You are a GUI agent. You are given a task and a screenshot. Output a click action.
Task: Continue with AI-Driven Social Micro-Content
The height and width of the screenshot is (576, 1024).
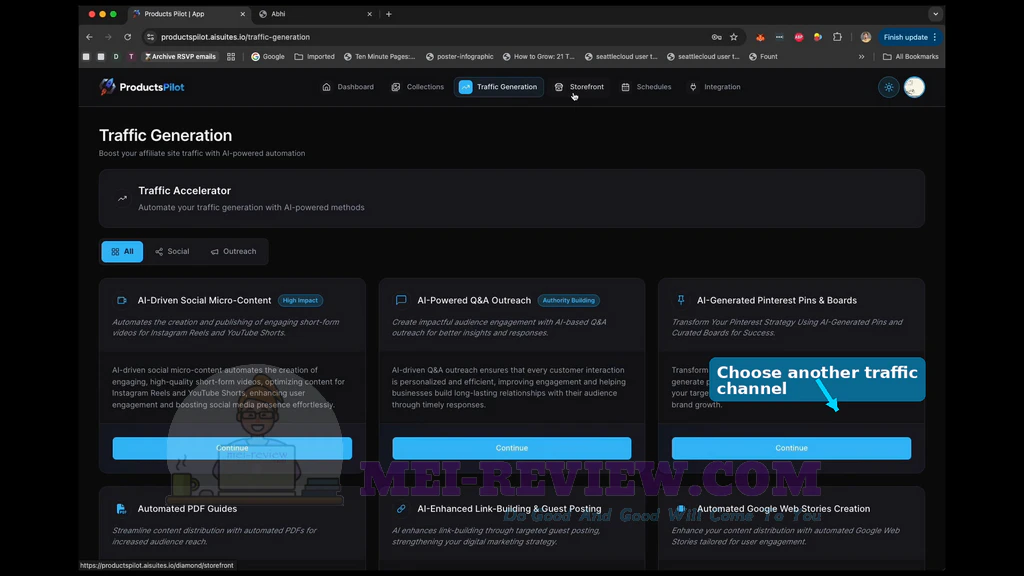tap(232, 448)
